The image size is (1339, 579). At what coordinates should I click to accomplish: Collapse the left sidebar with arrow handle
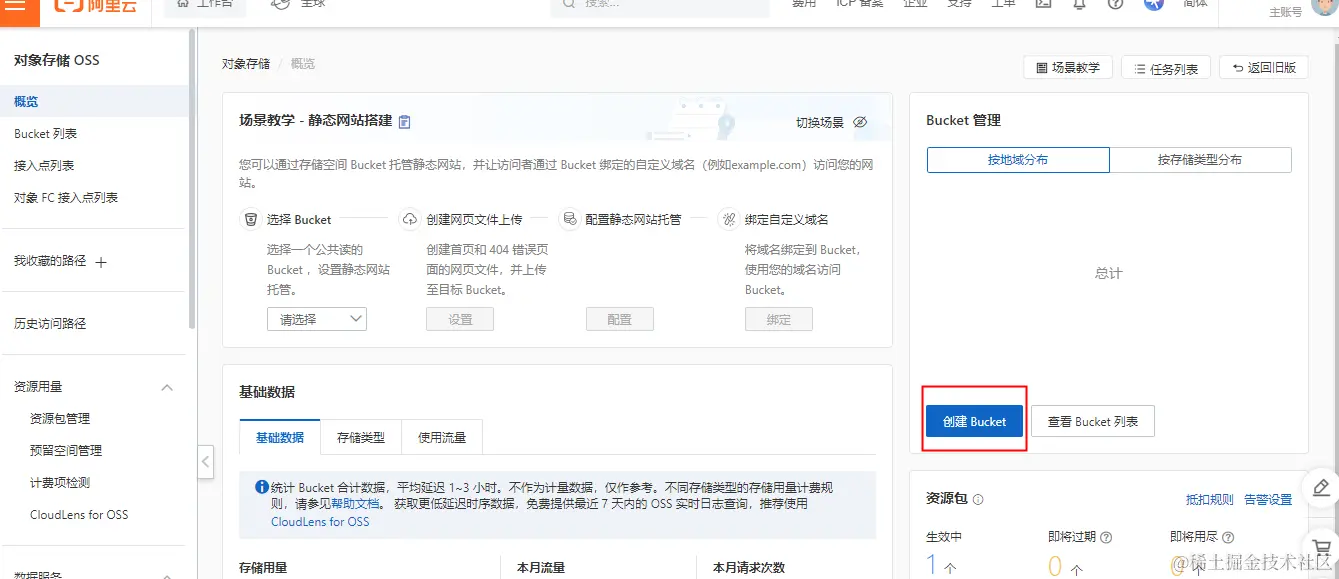tap(205, 461)
